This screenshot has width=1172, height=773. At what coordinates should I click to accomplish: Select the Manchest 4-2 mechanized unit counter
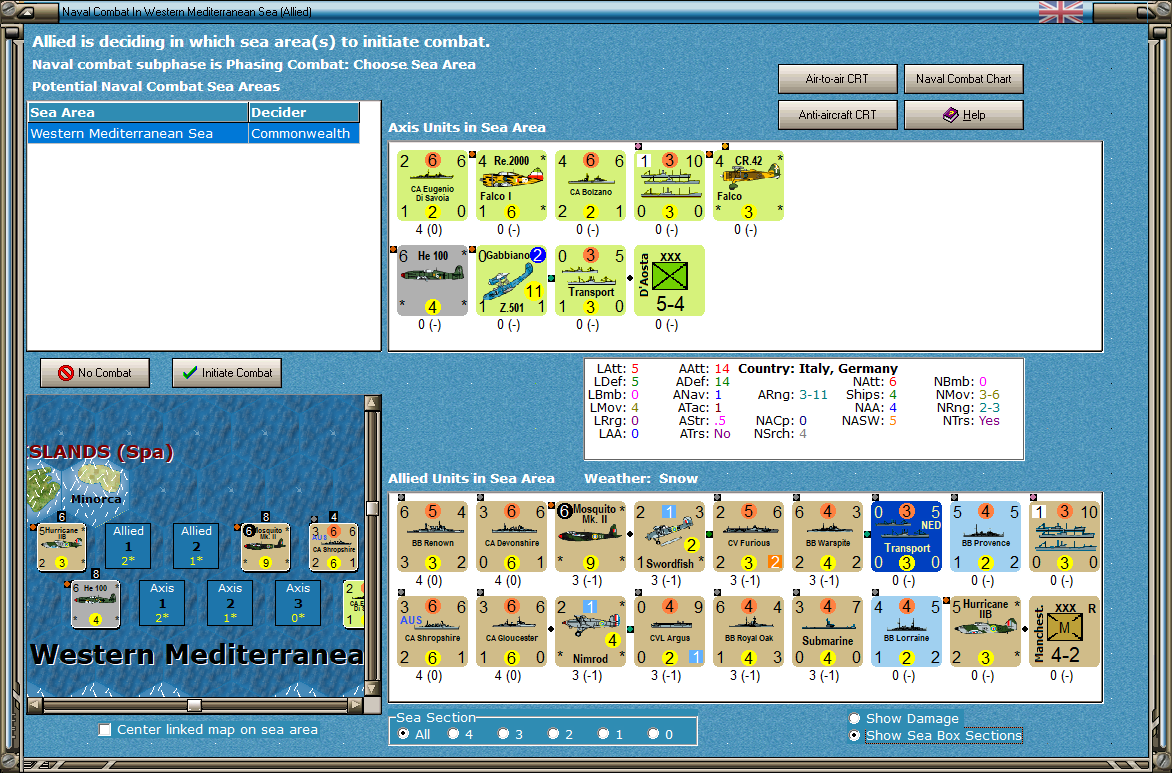click(x=1064, y=632)
